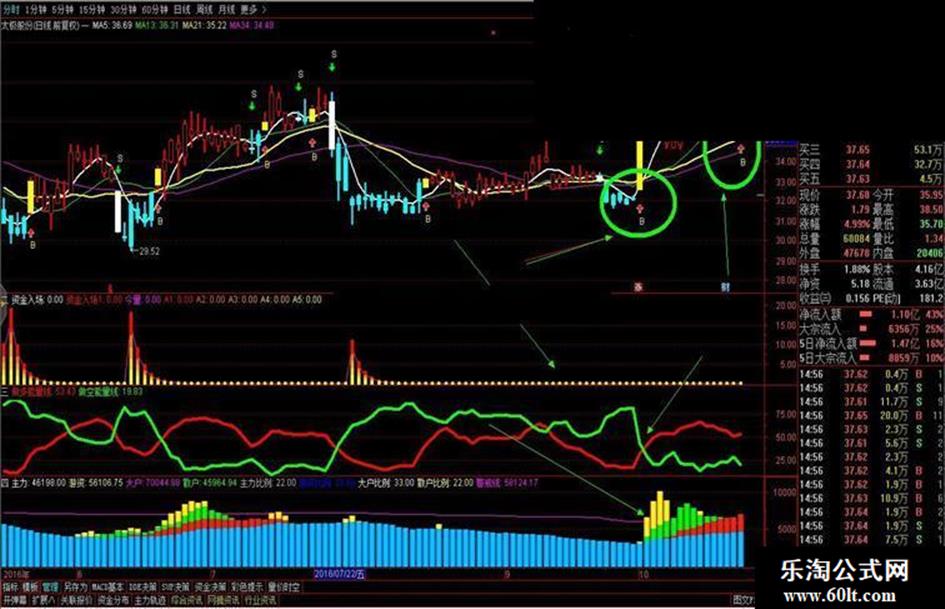Click the 涨幅 4.99% value
945x609 pixels.
(856, 224)
